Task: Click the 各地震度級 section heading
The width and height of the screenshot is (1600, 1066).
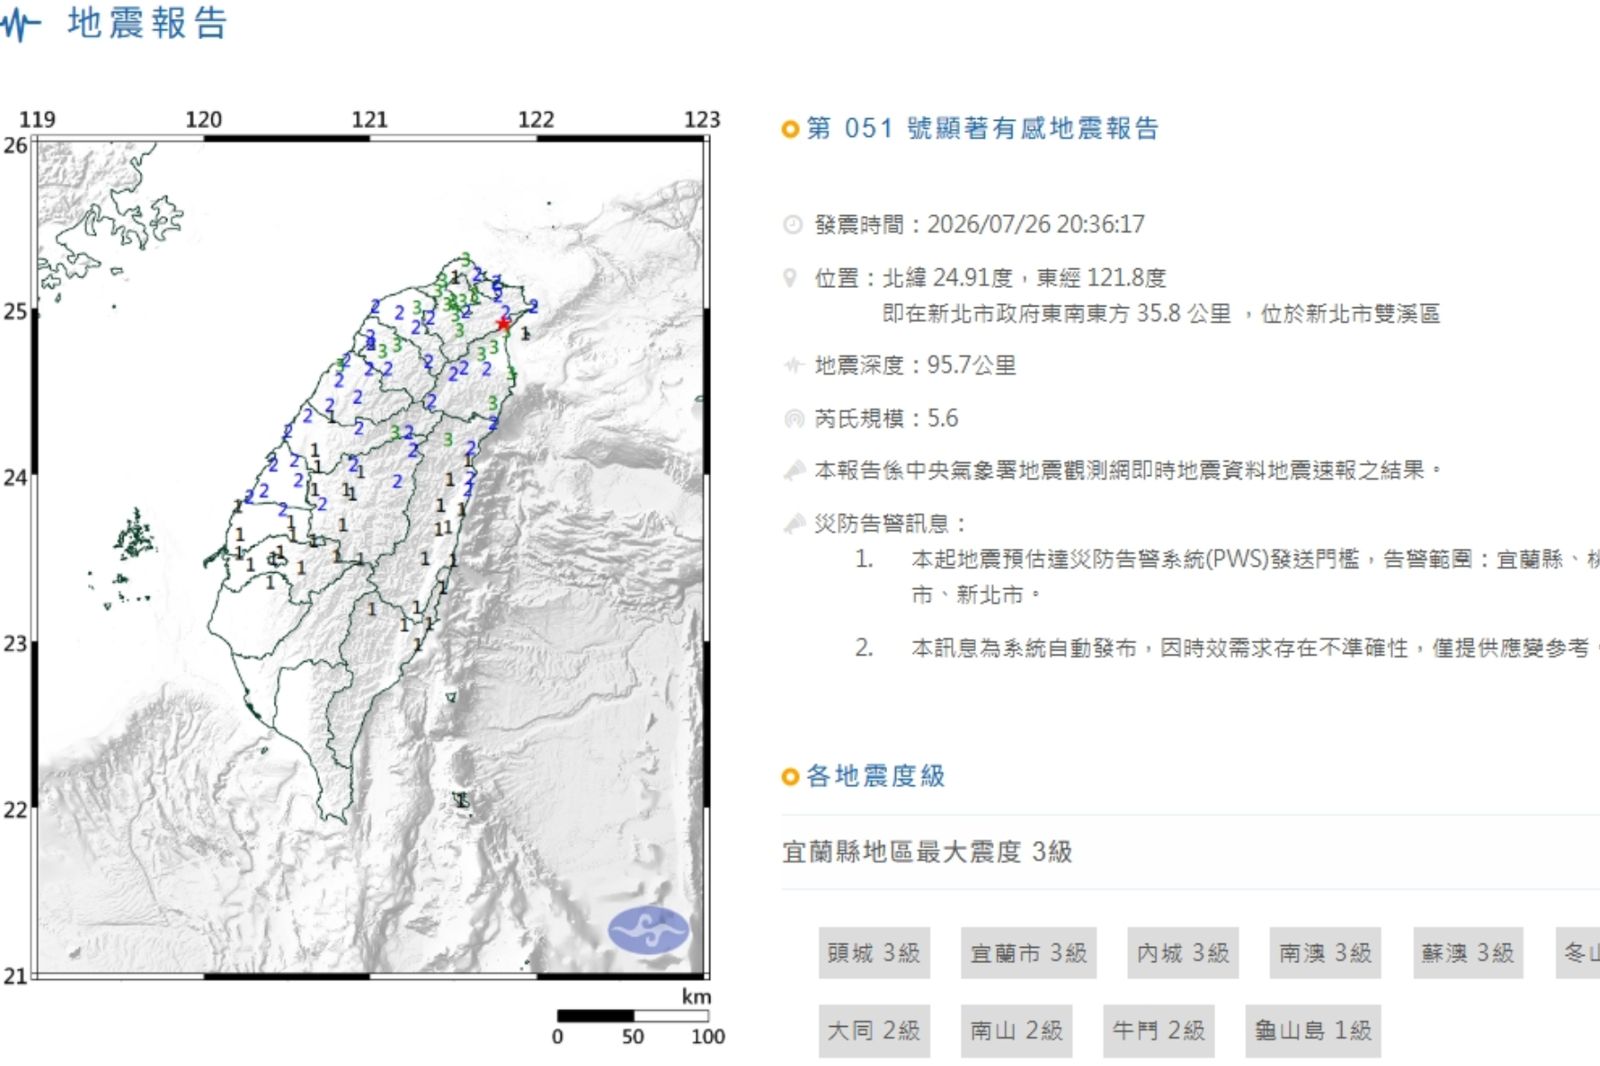Action: pos(875,776)
